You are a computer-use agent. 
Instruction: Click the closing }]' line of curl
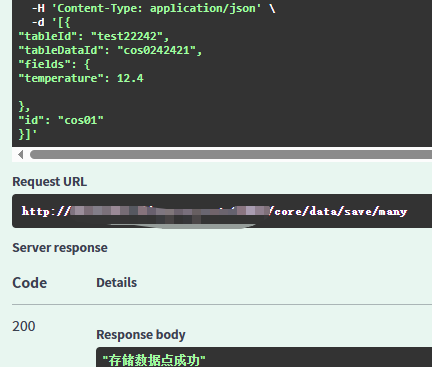point(28,134)
